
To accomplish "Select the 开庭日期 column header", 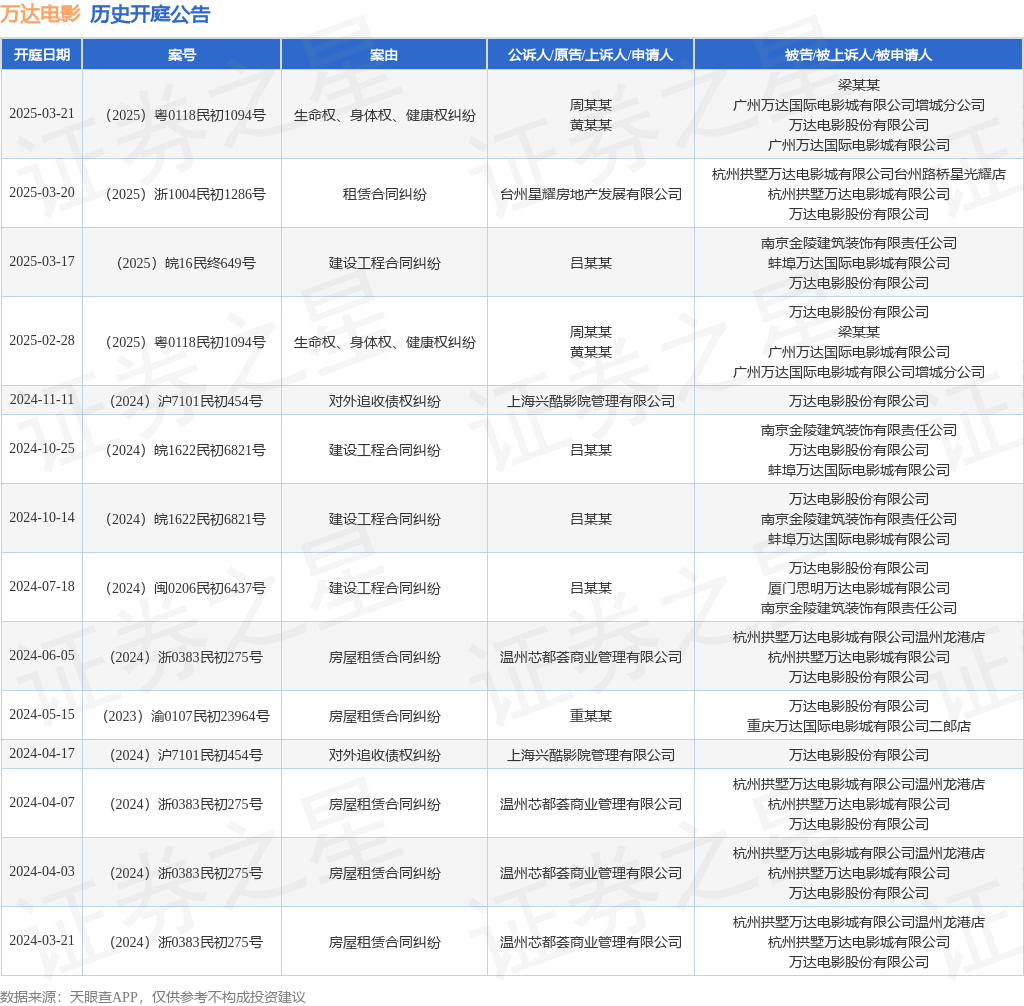I will [x=42, y=55].
